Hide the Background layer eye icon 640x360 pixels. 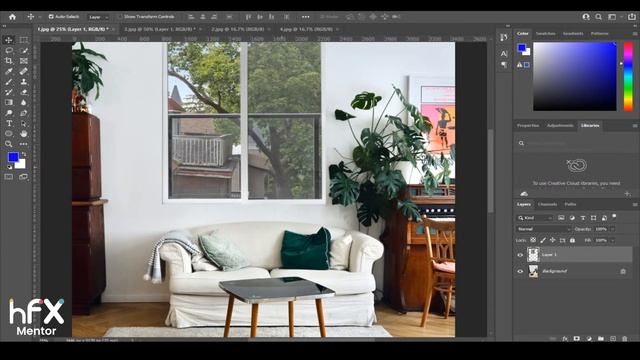pos(520,271)
